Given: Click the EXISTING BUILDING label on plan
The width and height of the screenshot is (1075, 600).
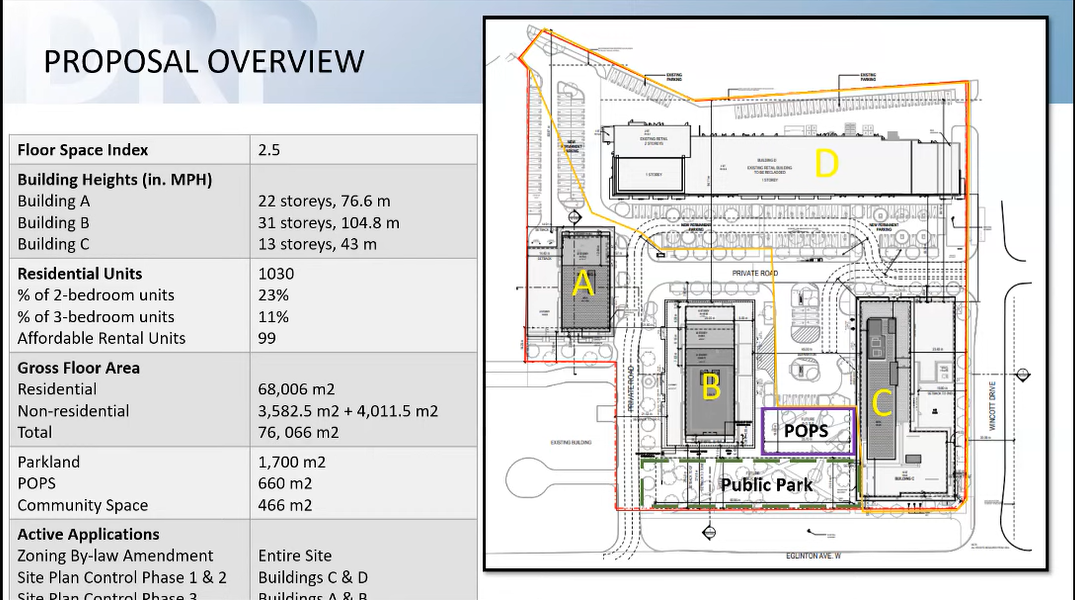Looking at the screenshot, I should [x=570, y=442].
